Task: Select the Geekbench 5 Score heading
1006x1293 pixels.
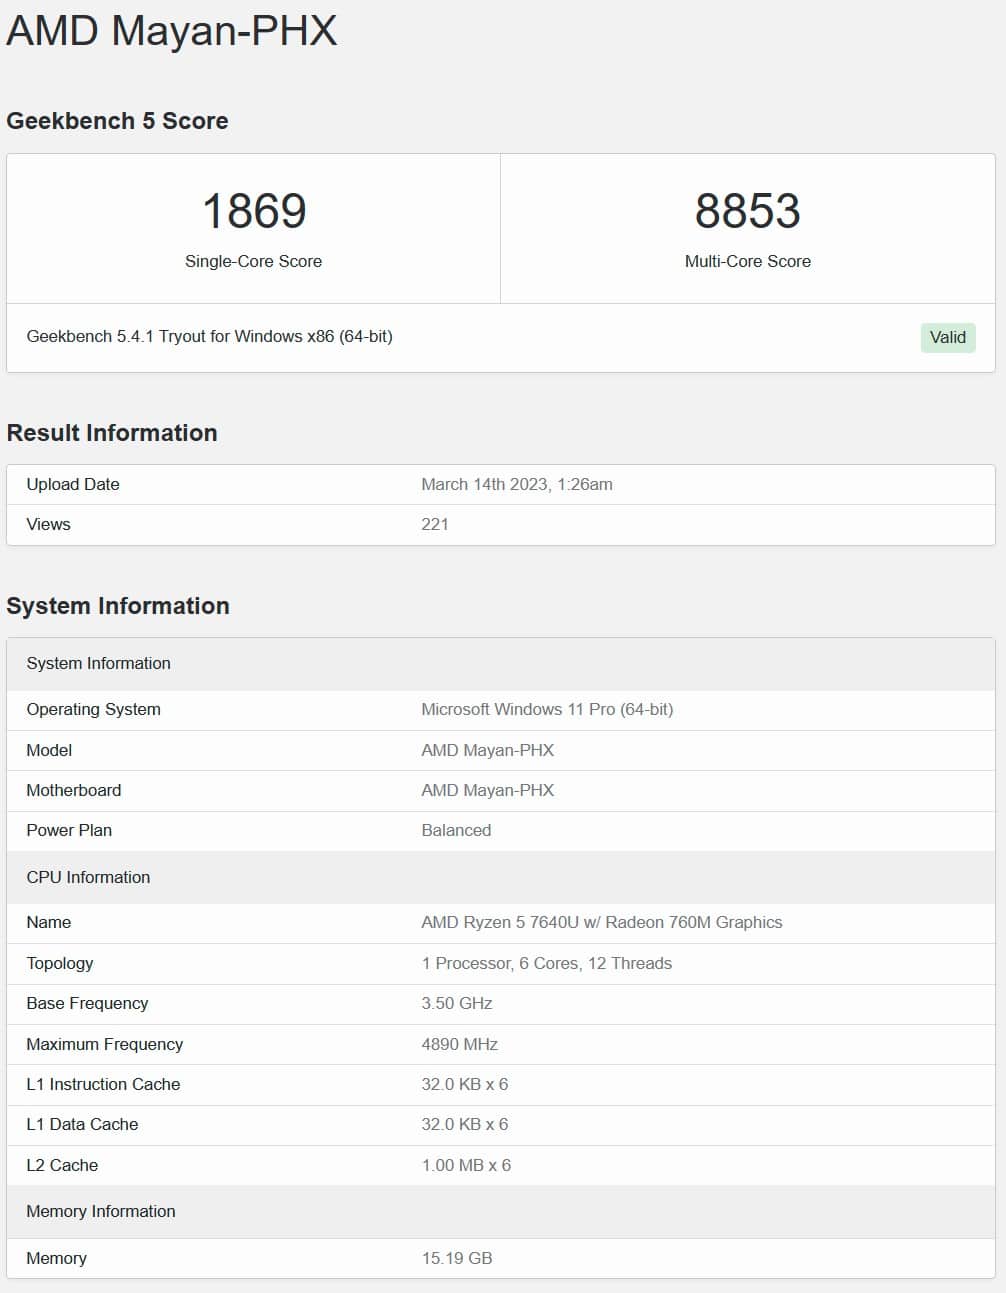Action: pyautogui.click(x=117, y=121)
